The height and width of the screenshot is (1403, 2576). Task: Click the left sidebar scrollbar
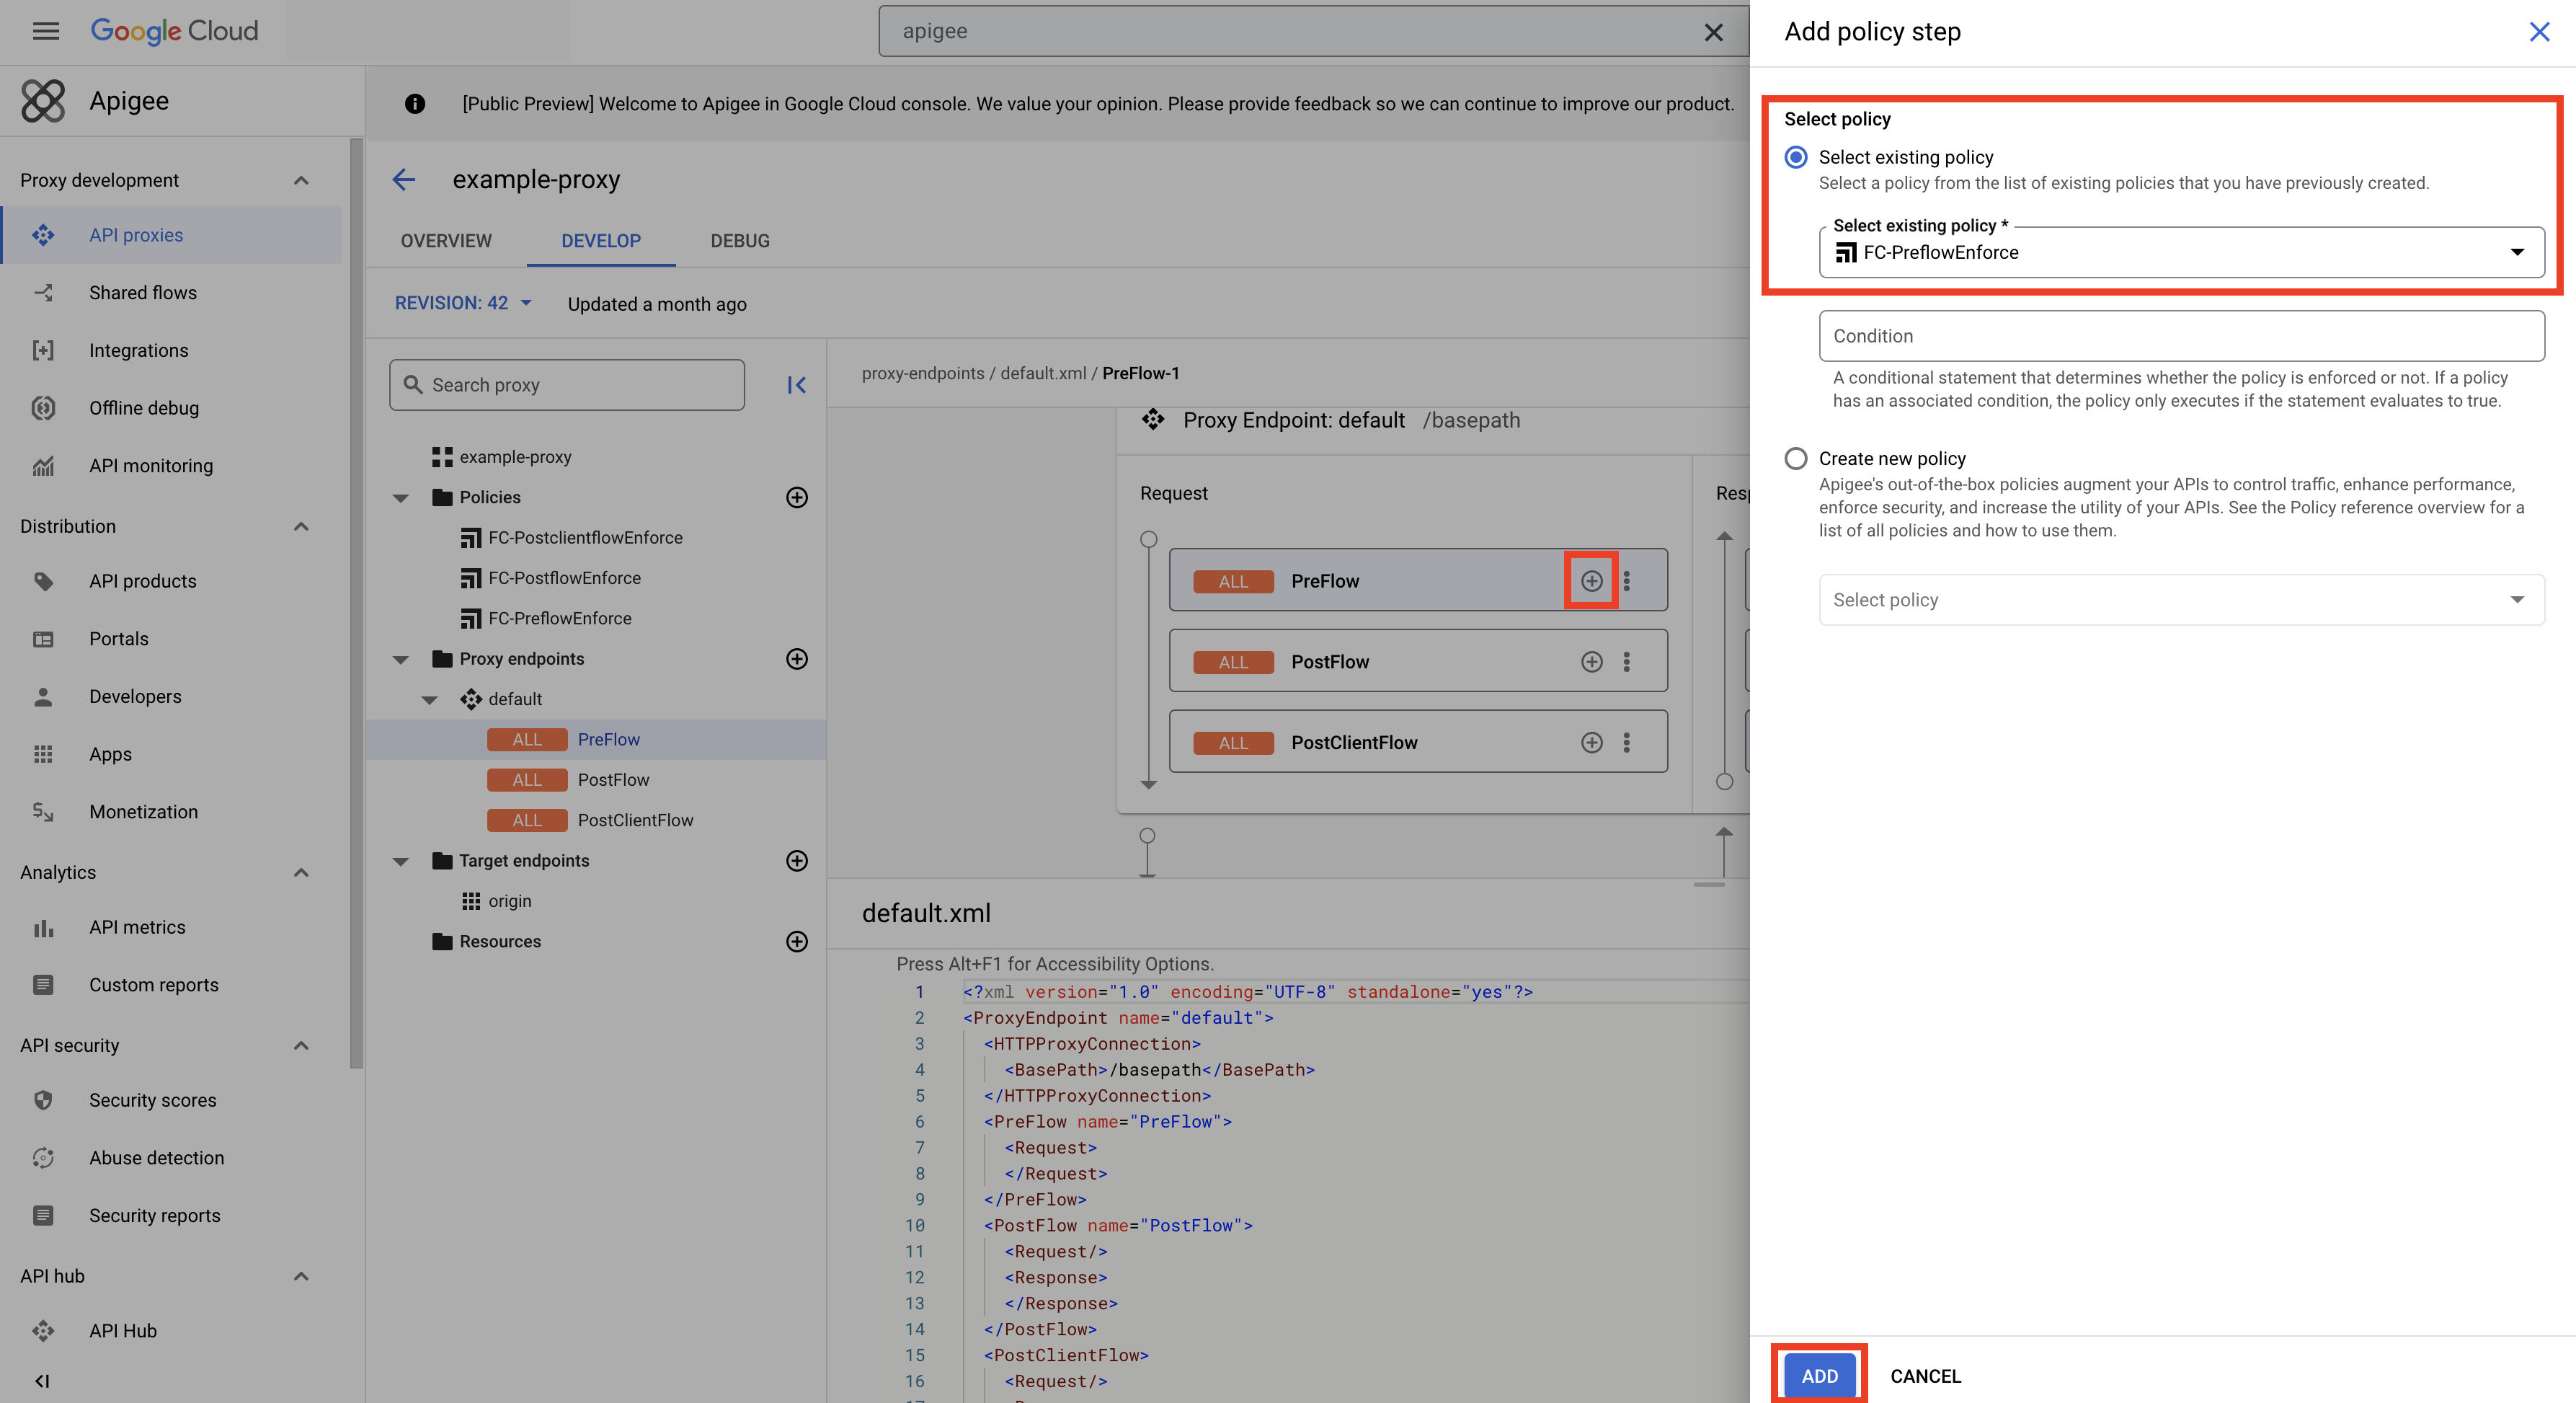tap(357, 600)
